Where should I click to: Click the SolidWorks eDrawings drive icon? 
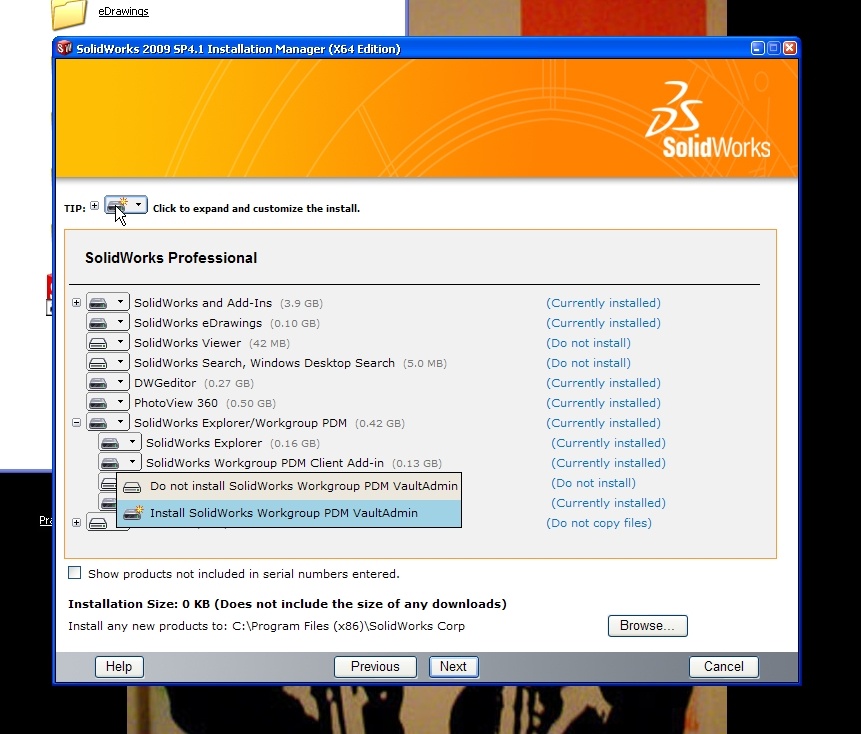[x=98, y=323]
